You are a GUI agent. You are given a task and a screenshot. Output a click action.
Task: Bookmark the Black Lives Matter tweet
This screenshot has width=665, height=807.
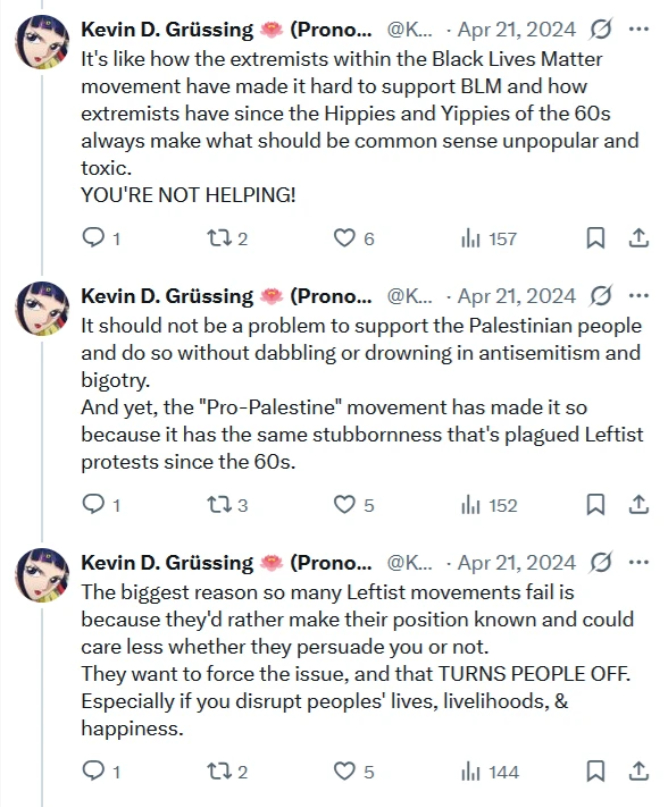coord(594,238)
